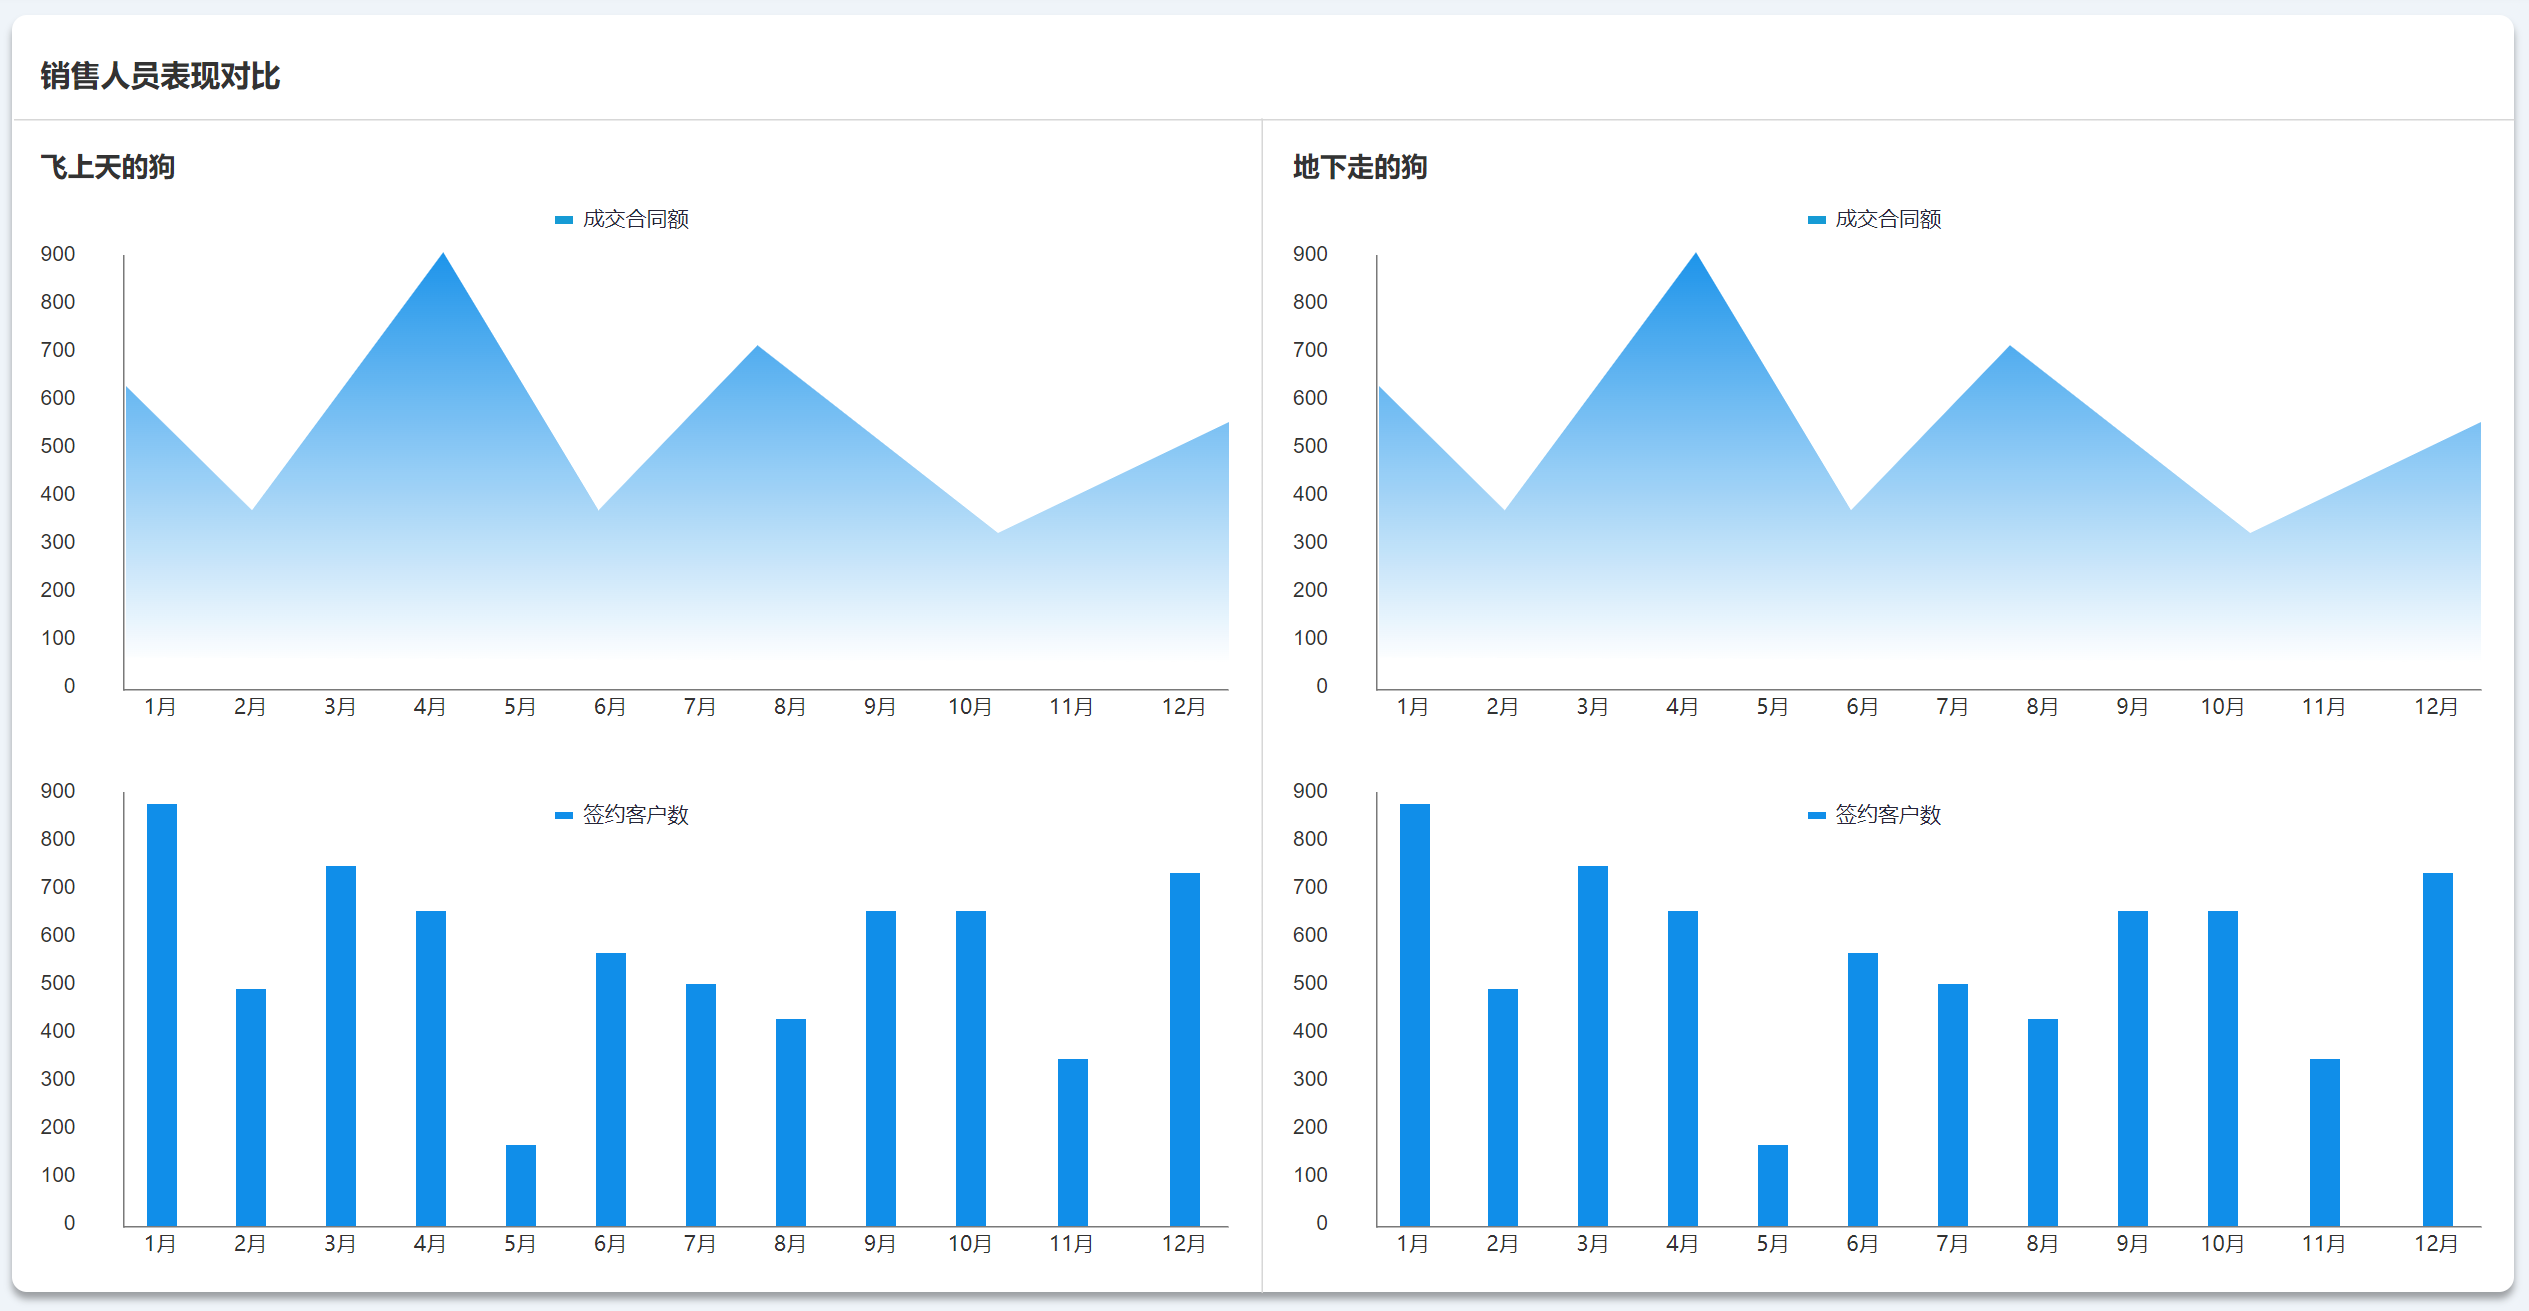Click 10月 axis label under left area chart
Image resolution: width=2529 pixels, height=1311 pixels.
pos(970,707)
